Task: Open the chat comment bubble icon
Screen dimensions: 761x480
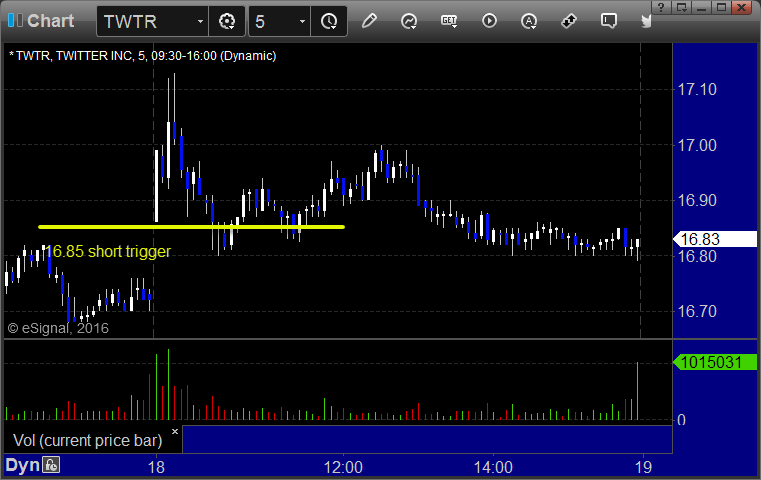Action: click(609, 21)
